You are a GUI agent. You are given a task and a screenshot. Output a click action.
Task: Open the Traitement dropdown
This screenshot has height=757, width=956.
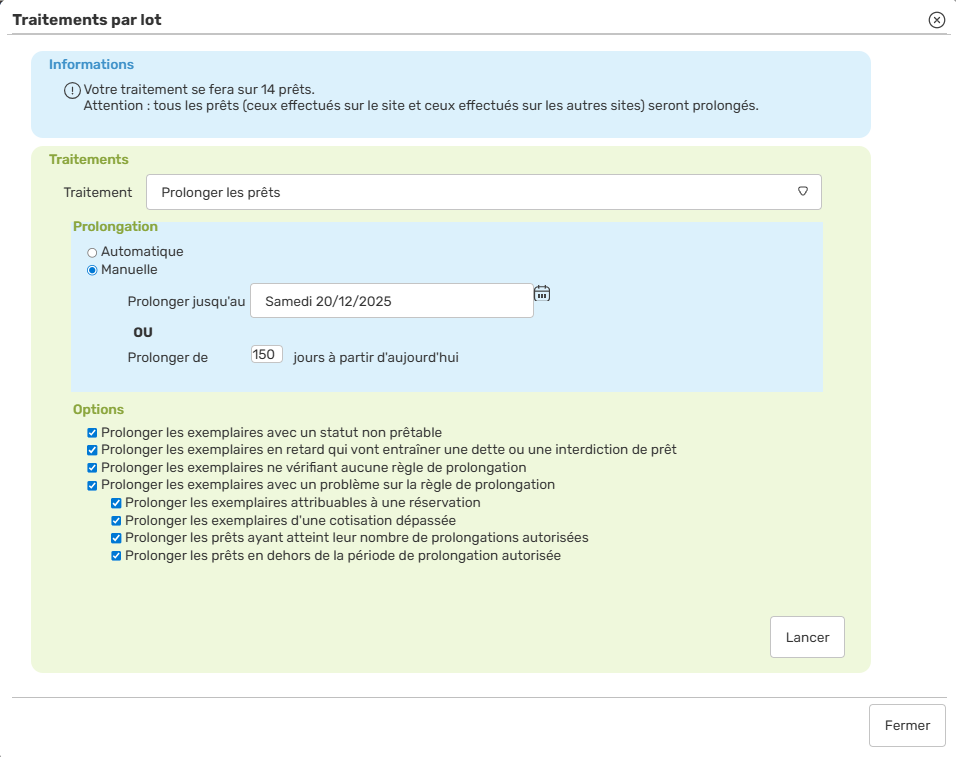click(483, 192)
